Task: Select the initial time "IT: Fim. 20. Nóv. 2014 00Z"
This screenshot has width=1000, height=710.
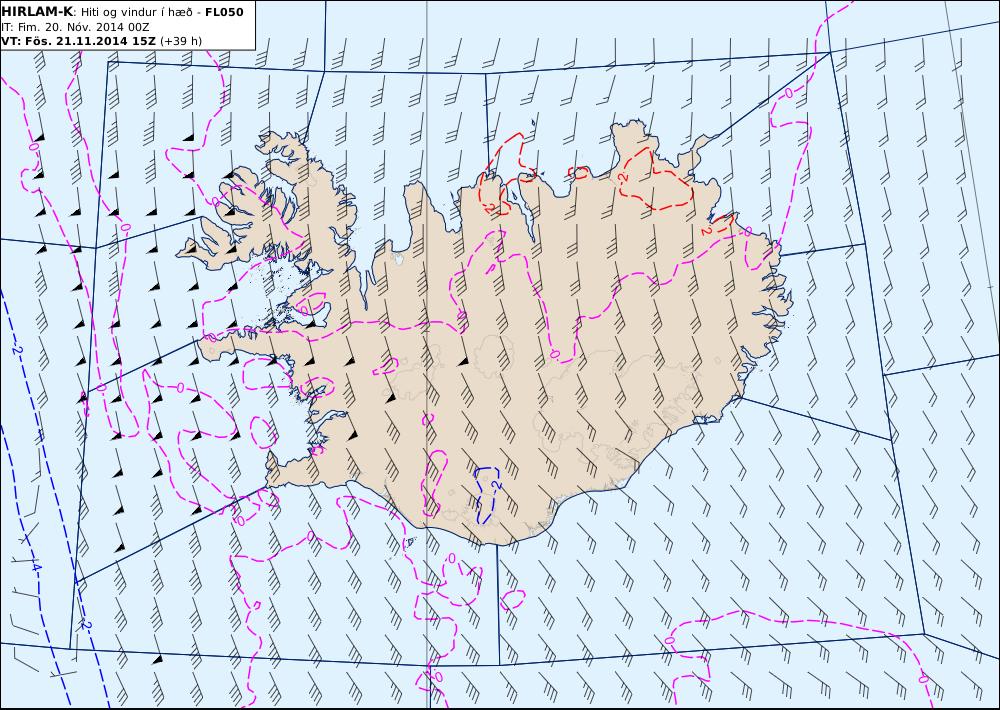Action: pos(75,27)
